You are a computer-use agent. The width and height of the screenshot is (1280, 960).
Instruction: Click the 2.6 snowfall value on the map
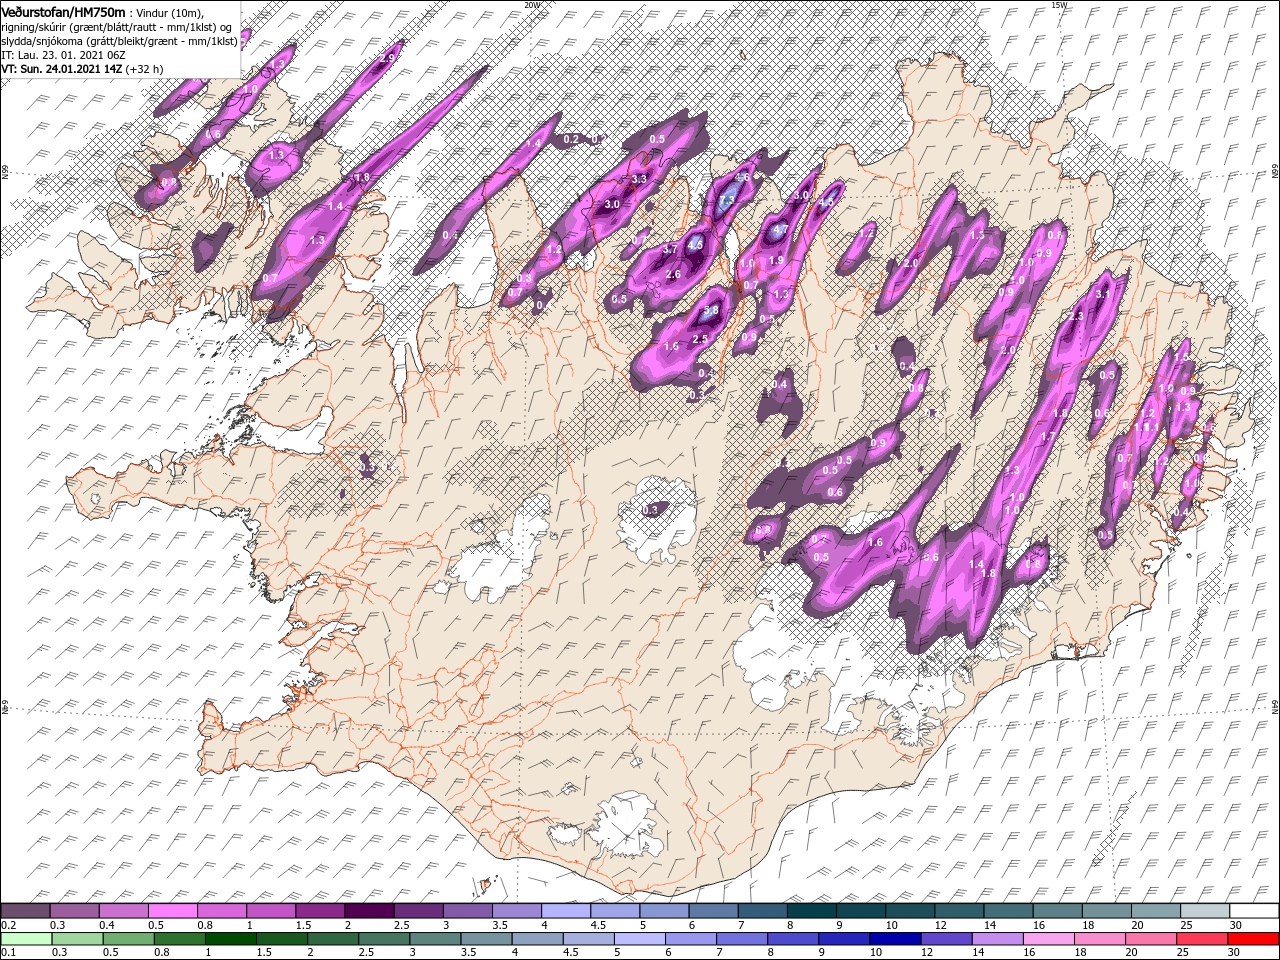pos(673,274)
